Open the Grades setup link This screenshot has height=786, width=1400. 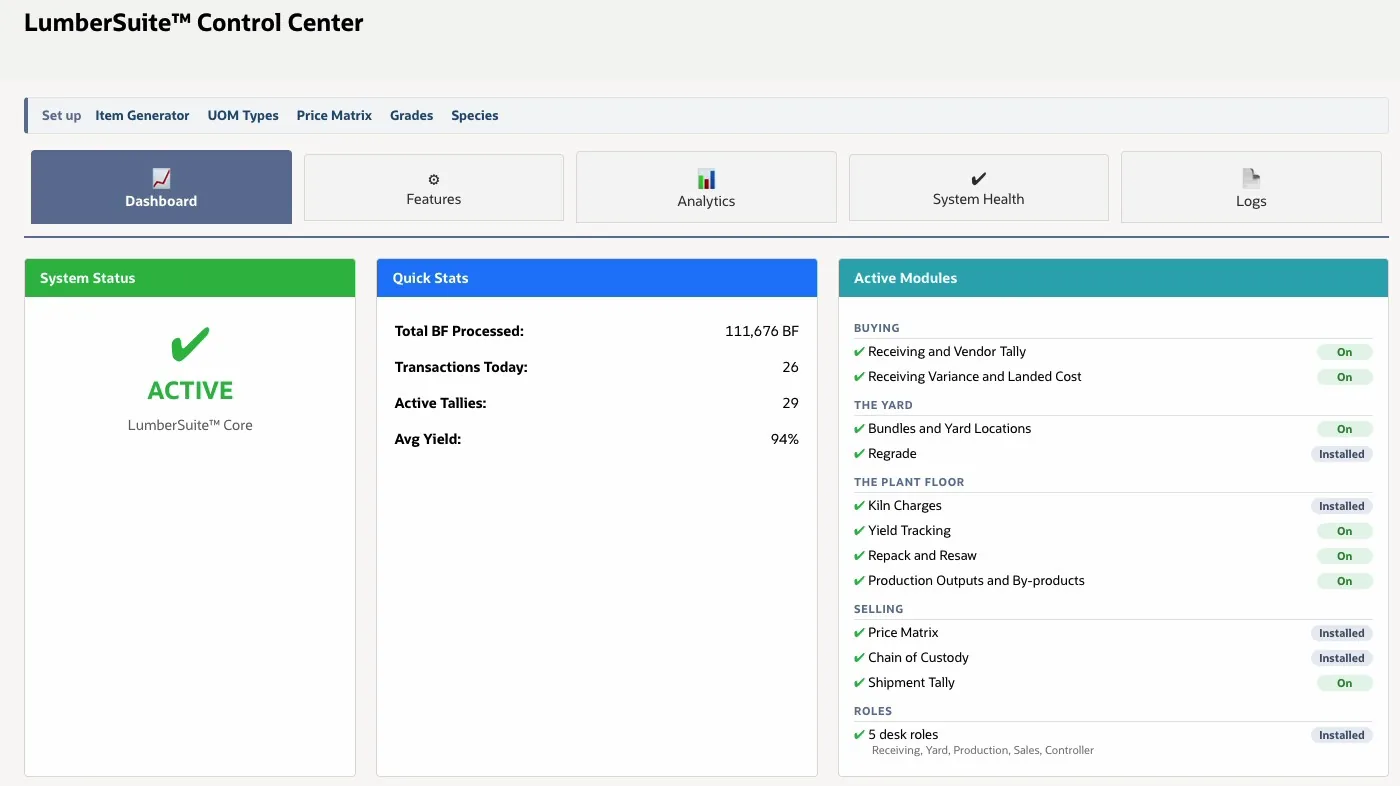411,115
